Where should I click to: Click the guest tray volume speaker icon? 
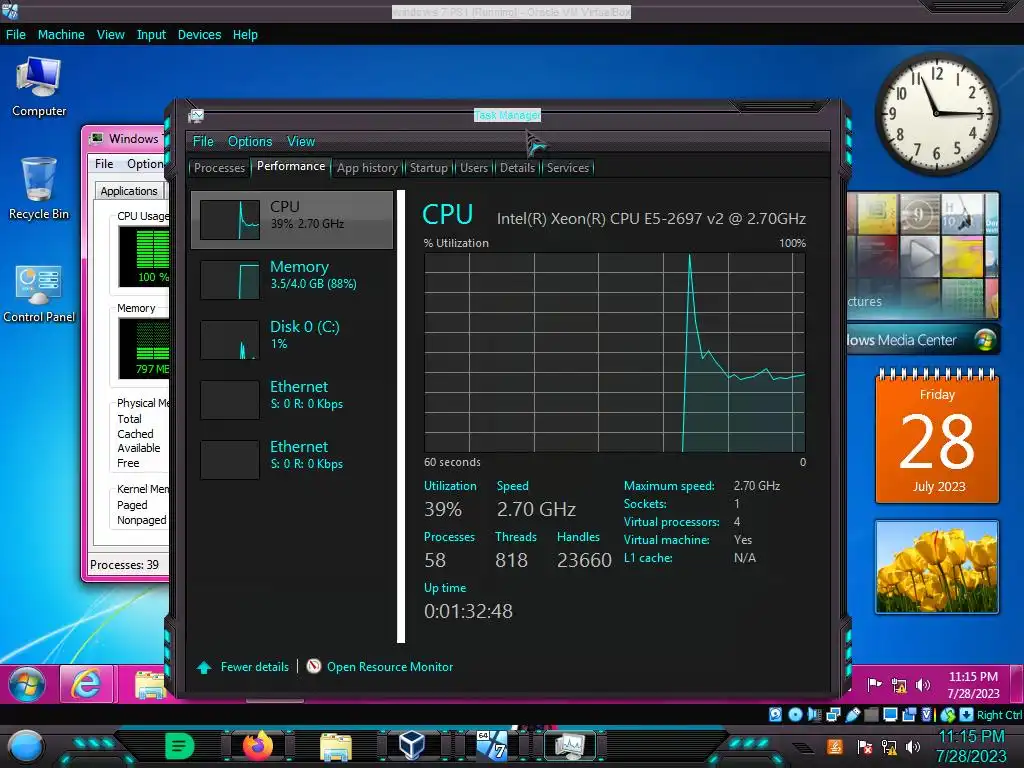(x=922, y=684)
